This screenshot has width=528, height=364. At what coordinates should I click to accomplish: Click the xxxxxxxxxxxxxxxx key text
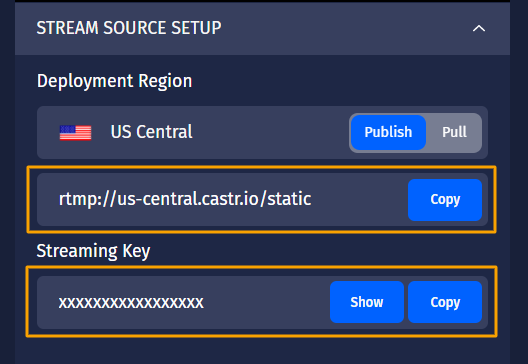point(131,302)
